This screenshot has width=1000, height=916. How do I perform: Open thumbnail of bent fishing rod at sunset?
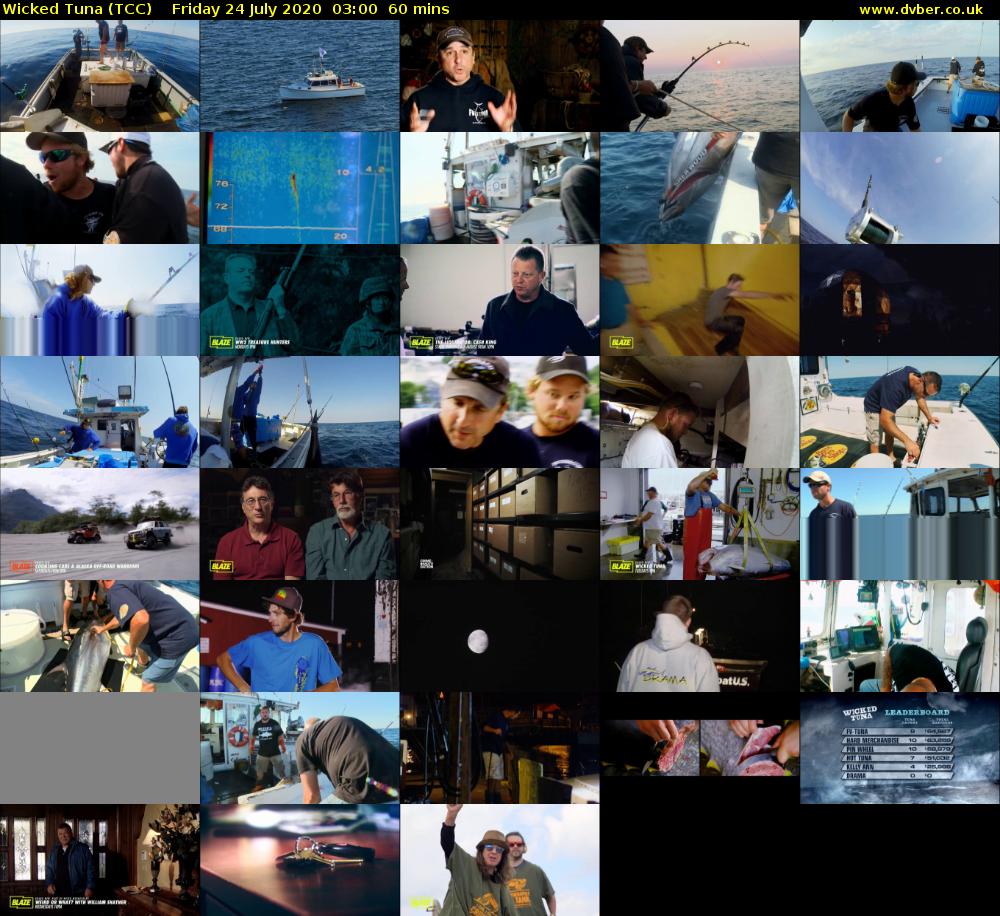click(700, 76)
